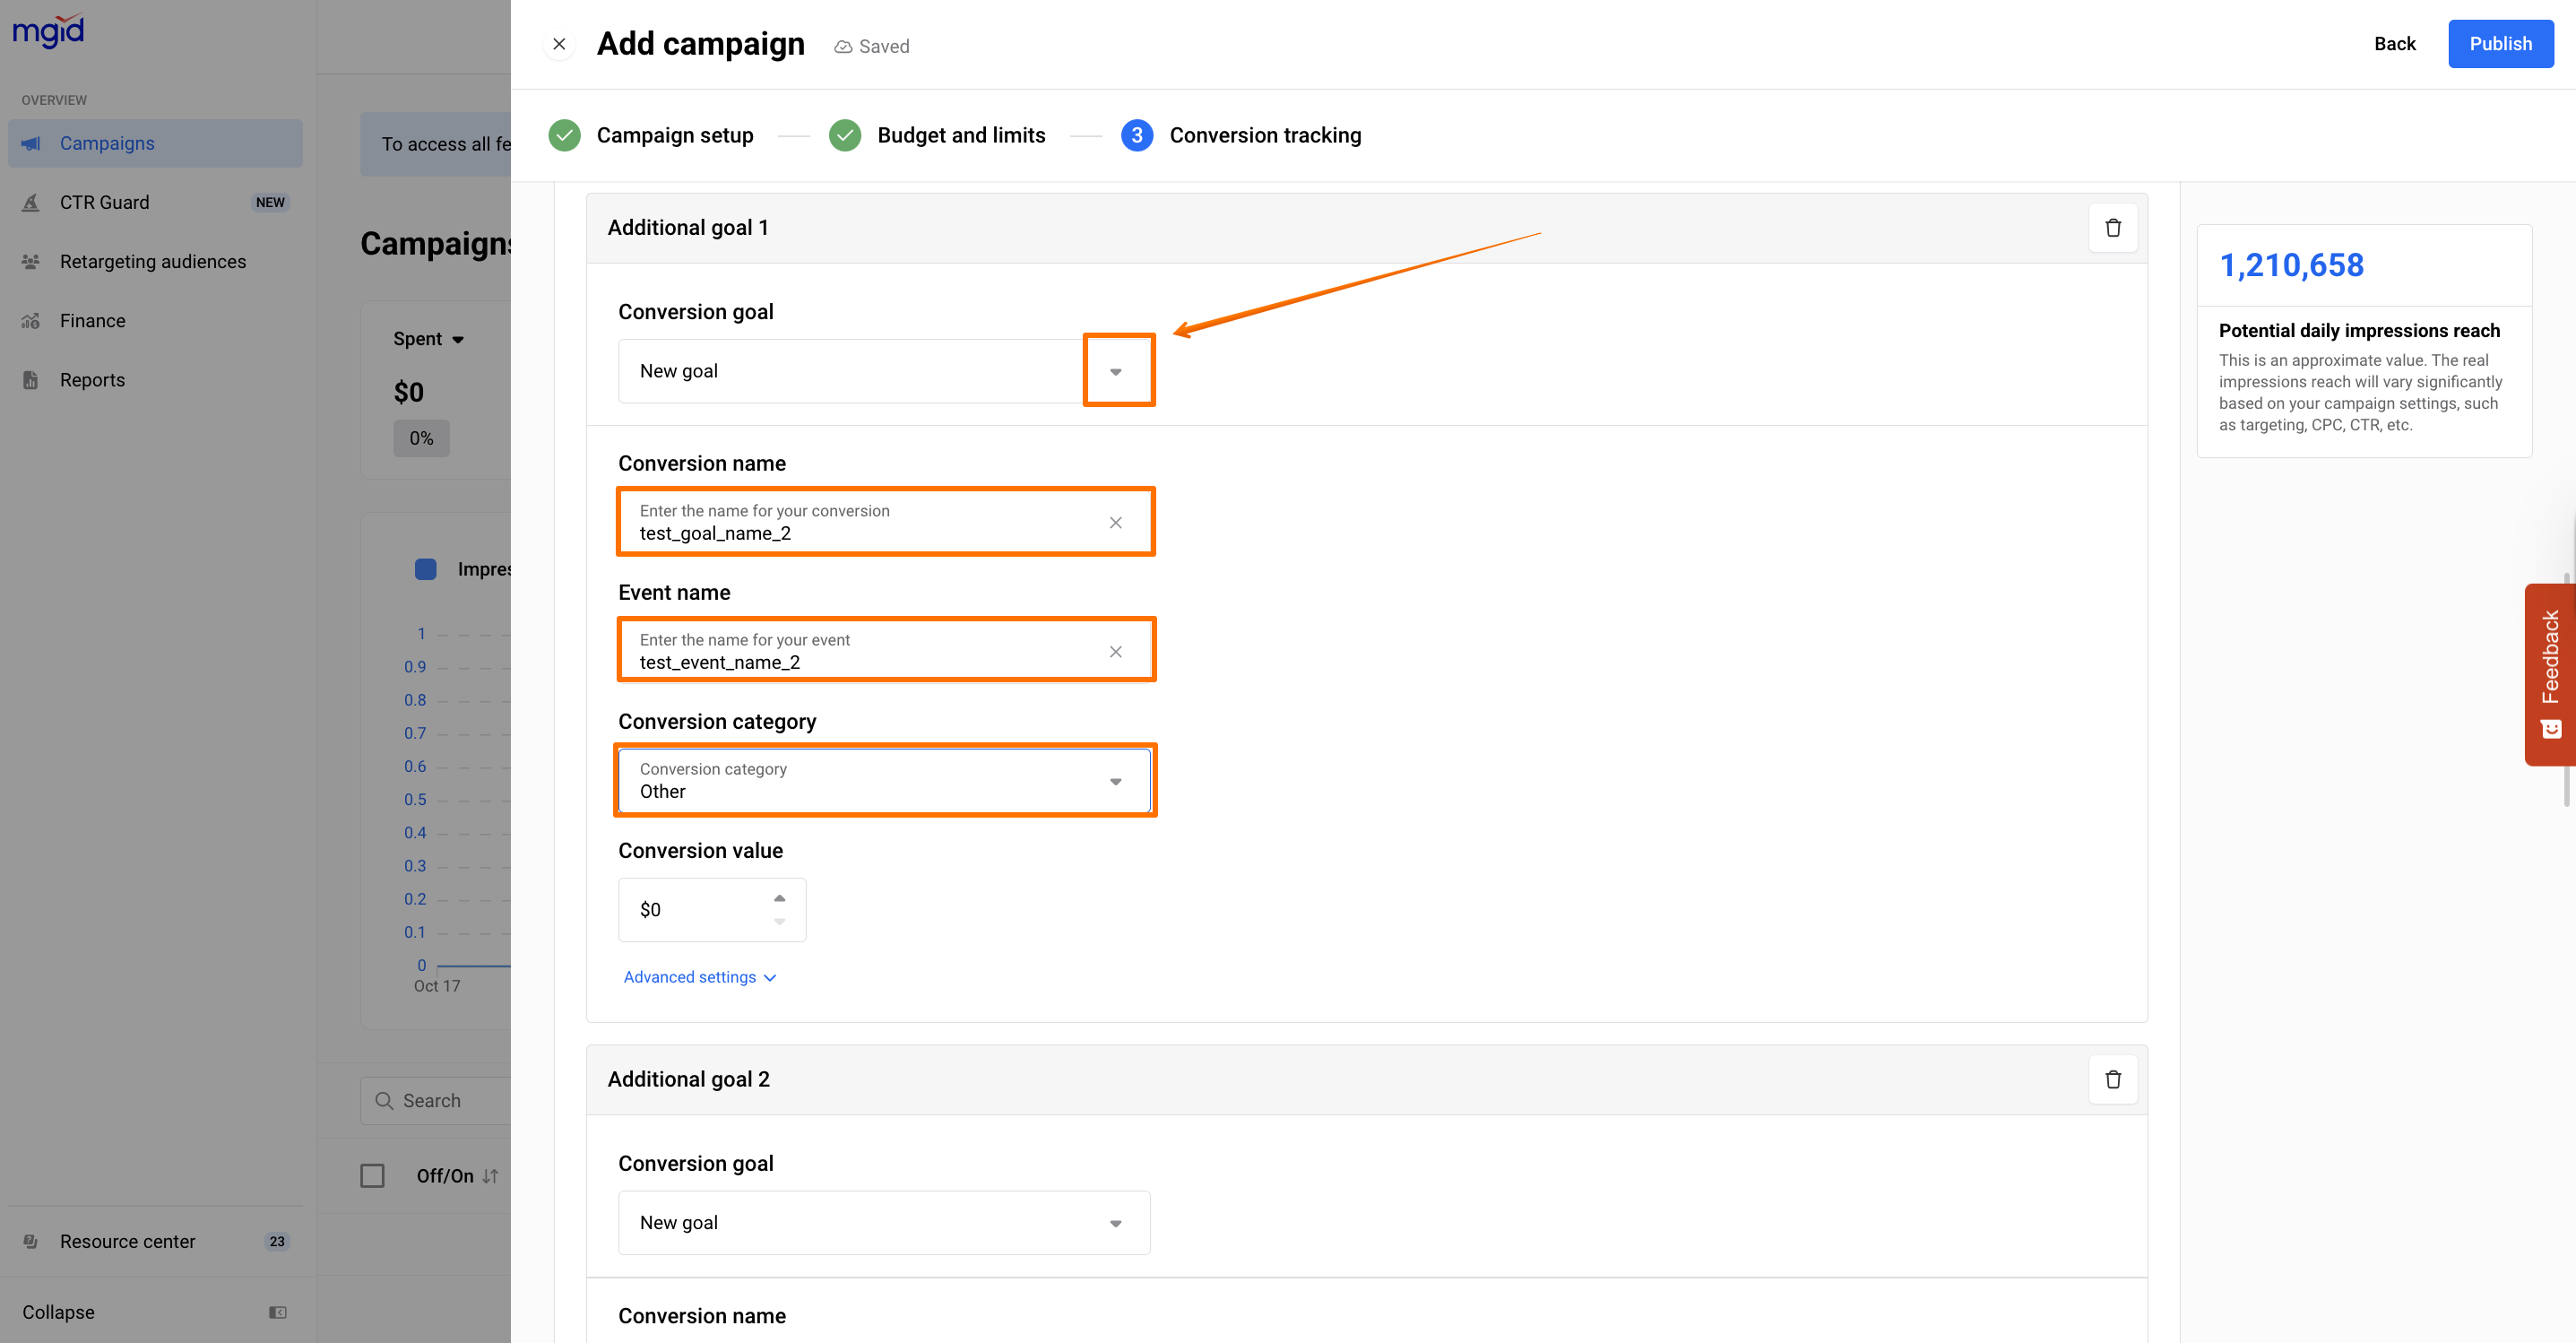Click the Search magnifier icon
Viewport: 2576px width, 1343px height.
click(x=384, y=1100)
